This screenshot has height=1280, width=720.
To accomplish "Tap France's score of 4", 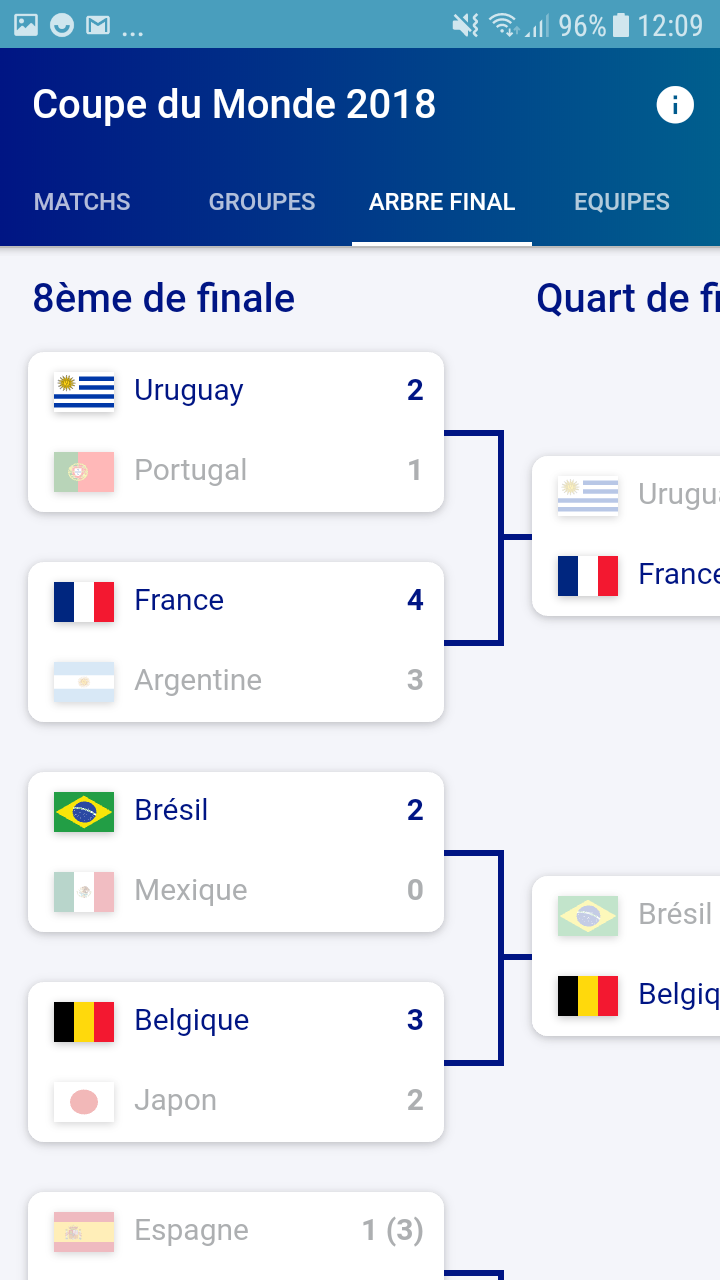I will point(415,600).
